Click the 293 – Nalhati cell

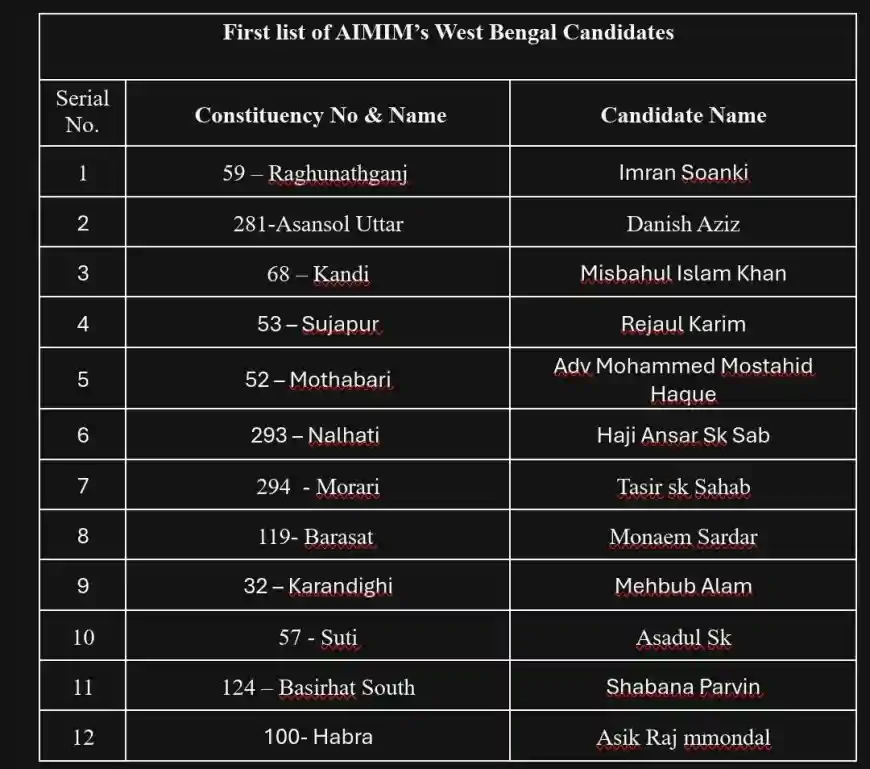(x=315, y=436)
